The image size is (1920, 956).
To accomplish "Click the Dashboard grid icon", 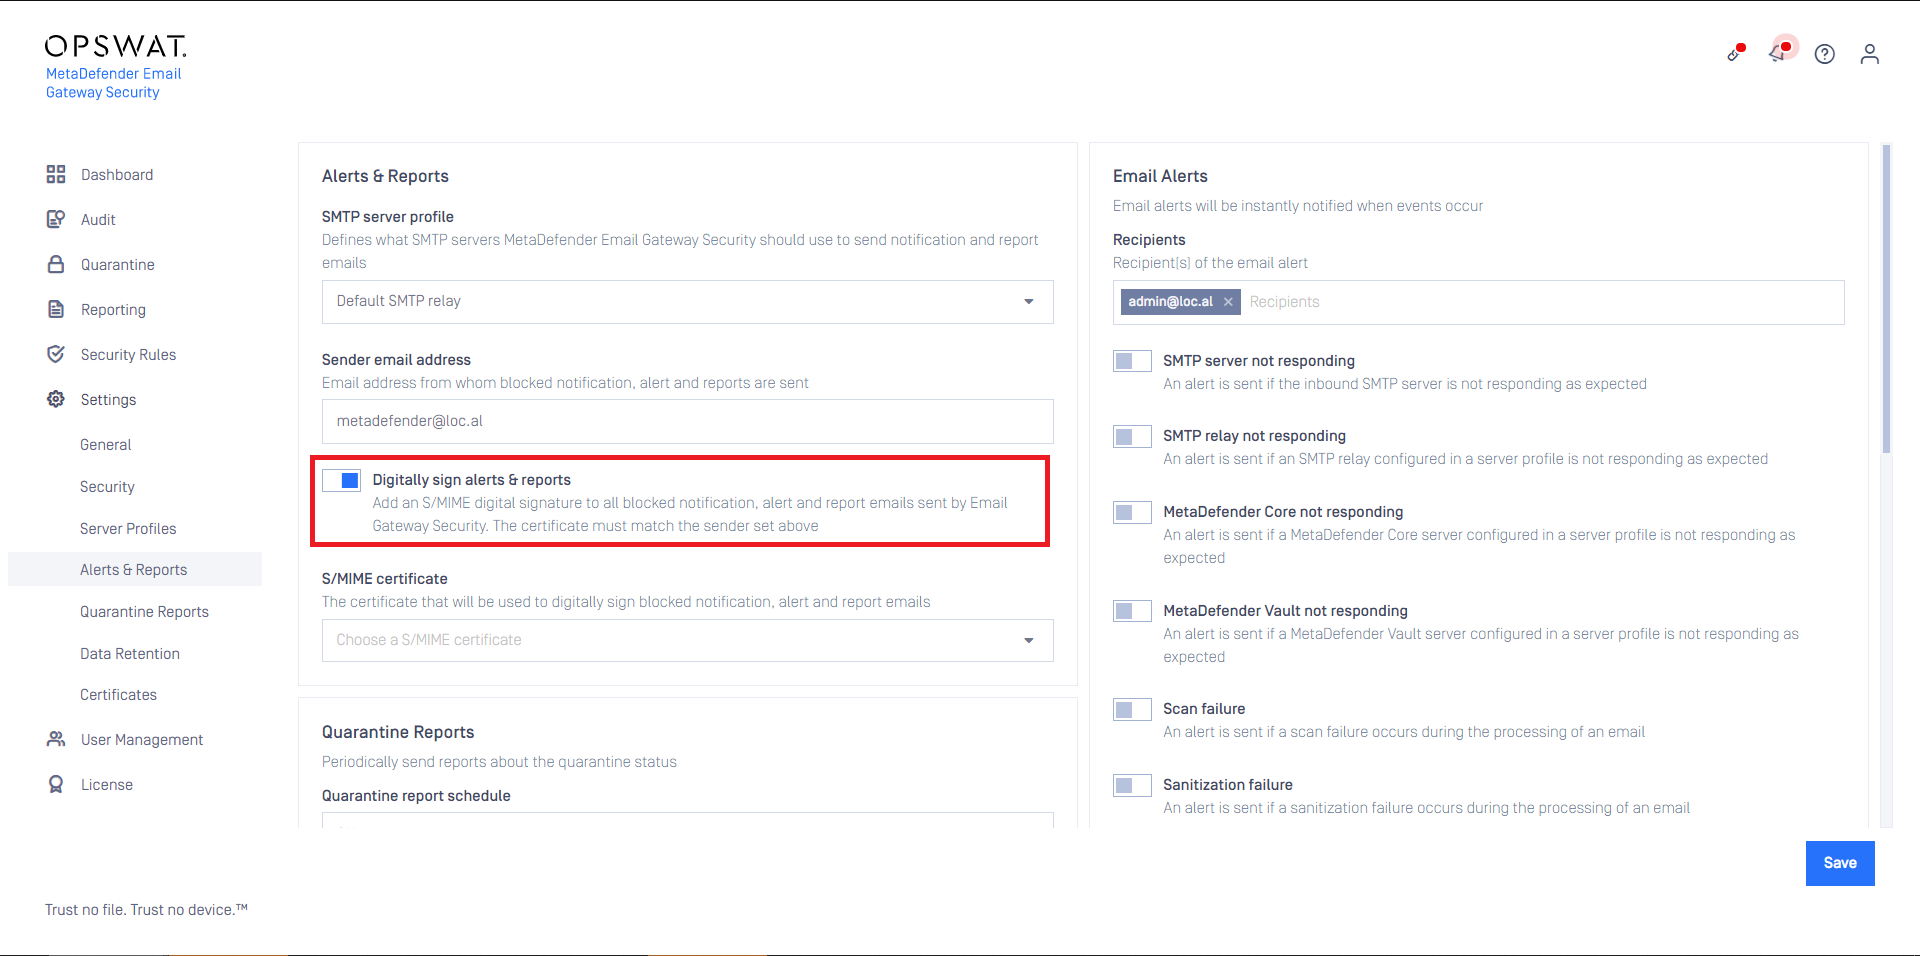I will pos(56,174).
